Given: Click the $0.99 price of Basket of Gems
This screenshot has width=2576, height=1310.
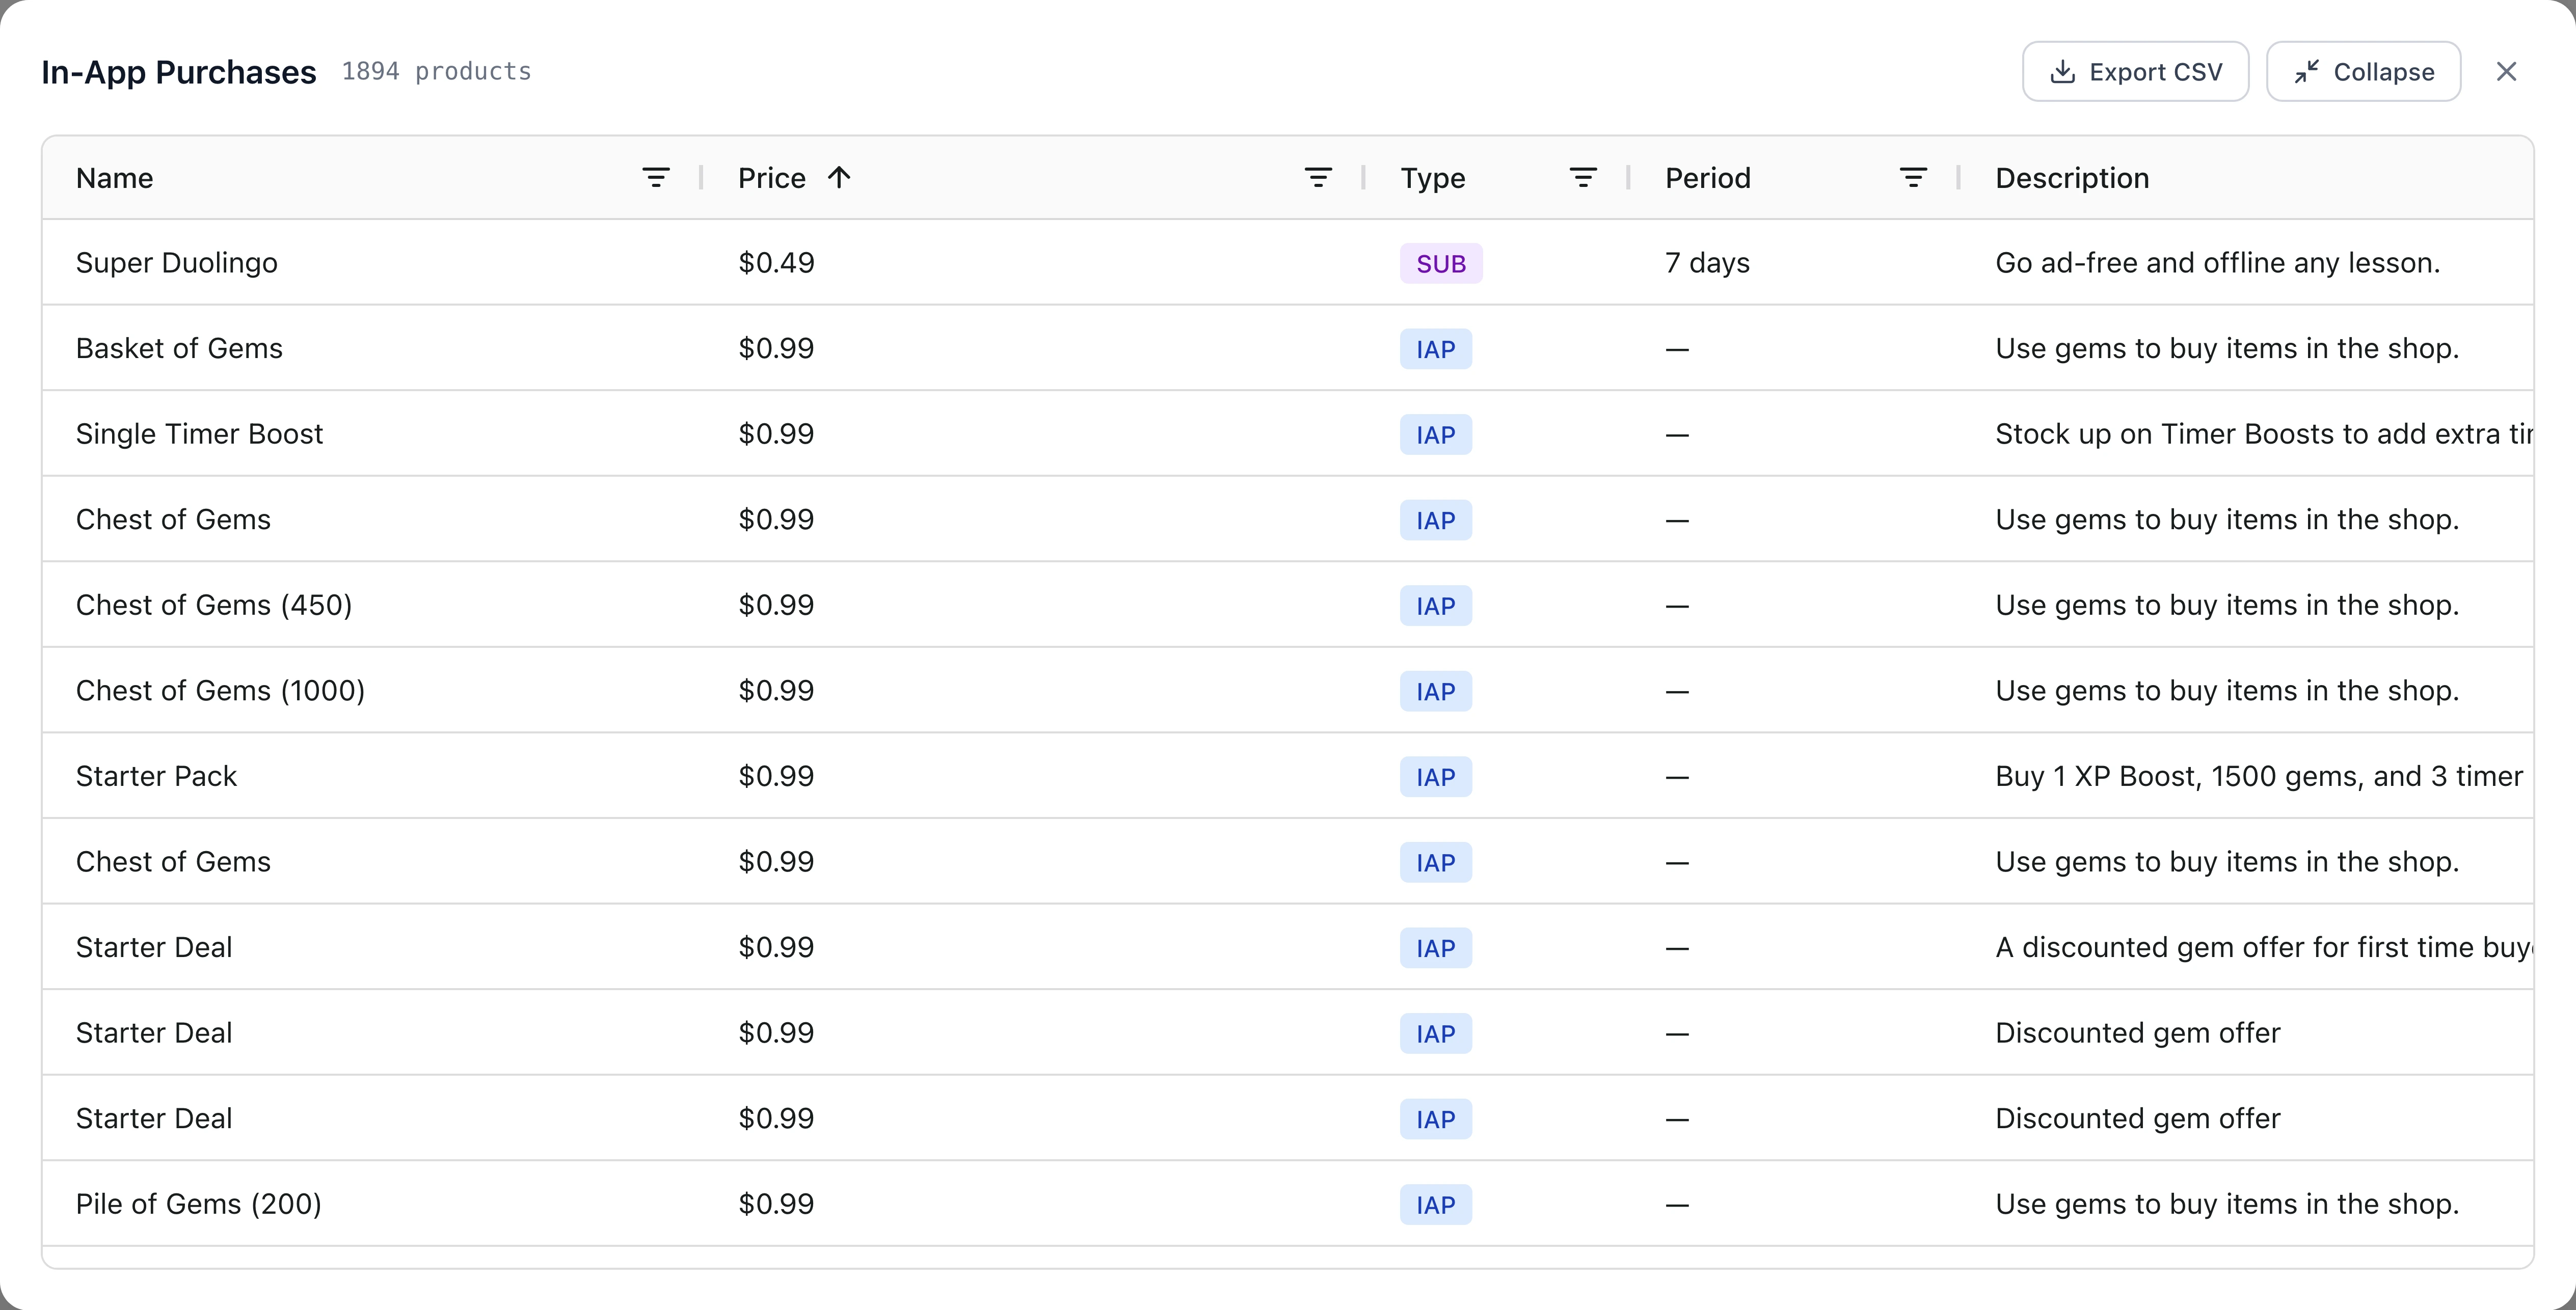Looking at the screenshot, I should click(776, 348).
